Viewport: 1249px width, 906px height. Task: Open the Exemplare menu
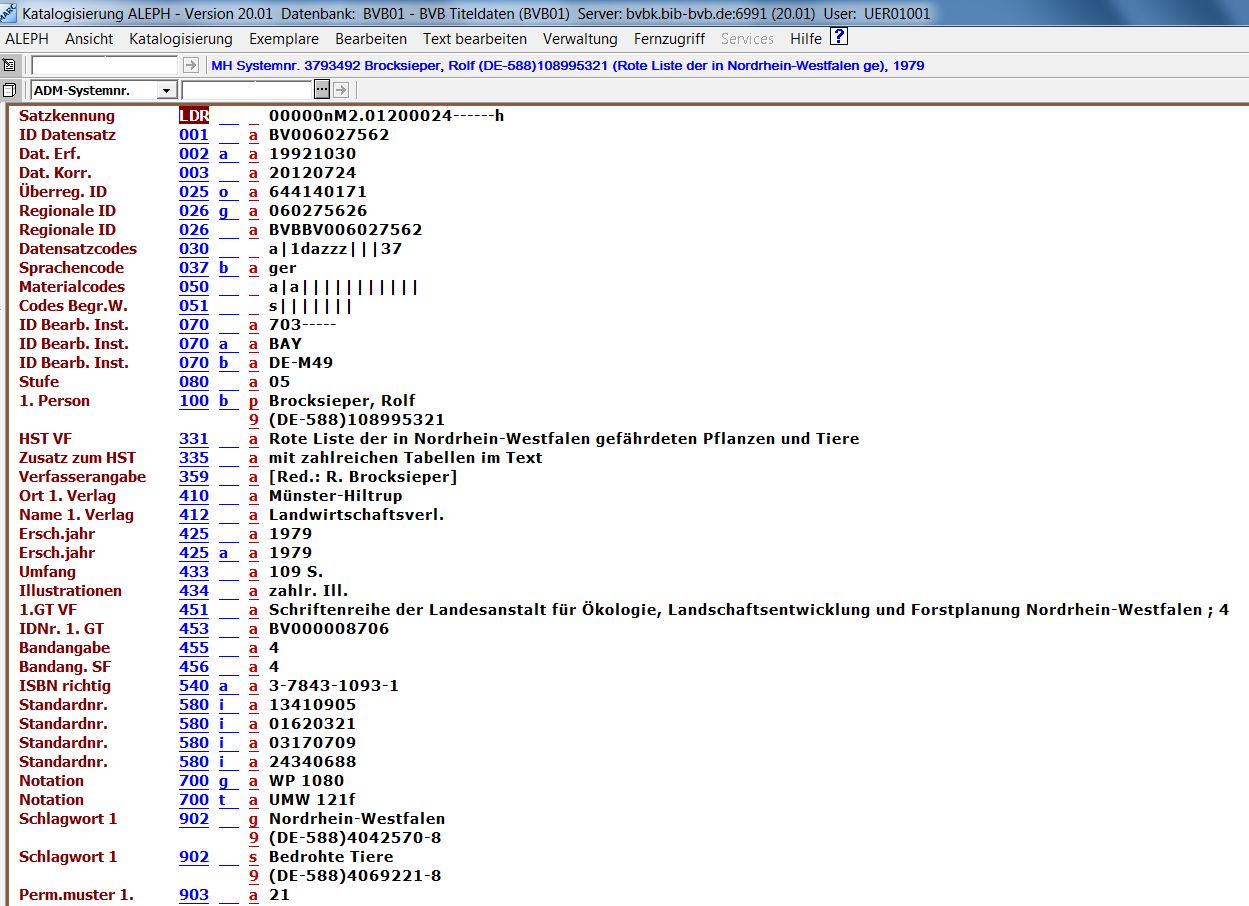point(284,39)
